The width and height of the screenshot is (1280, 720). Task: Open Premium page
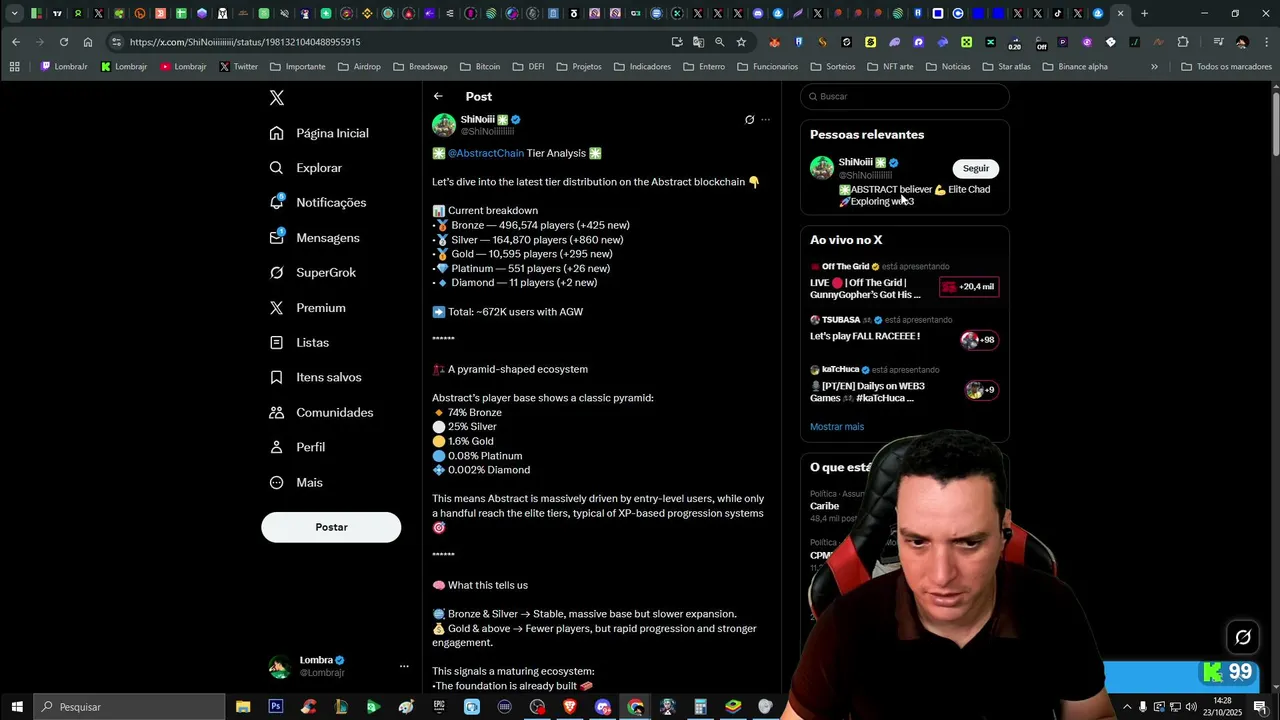[x=307, y=308]
